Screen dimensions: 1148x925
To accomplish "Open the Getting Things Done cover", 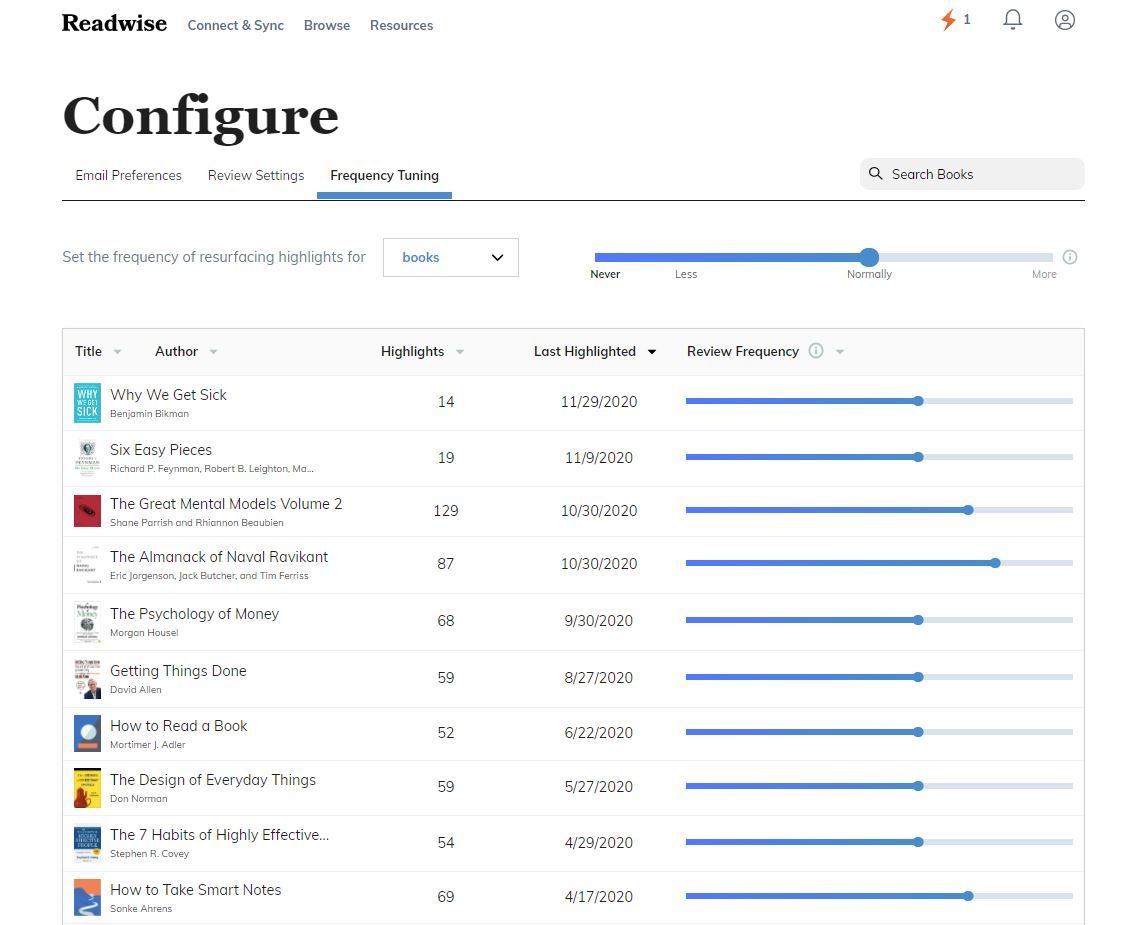I will pos(87,679).
